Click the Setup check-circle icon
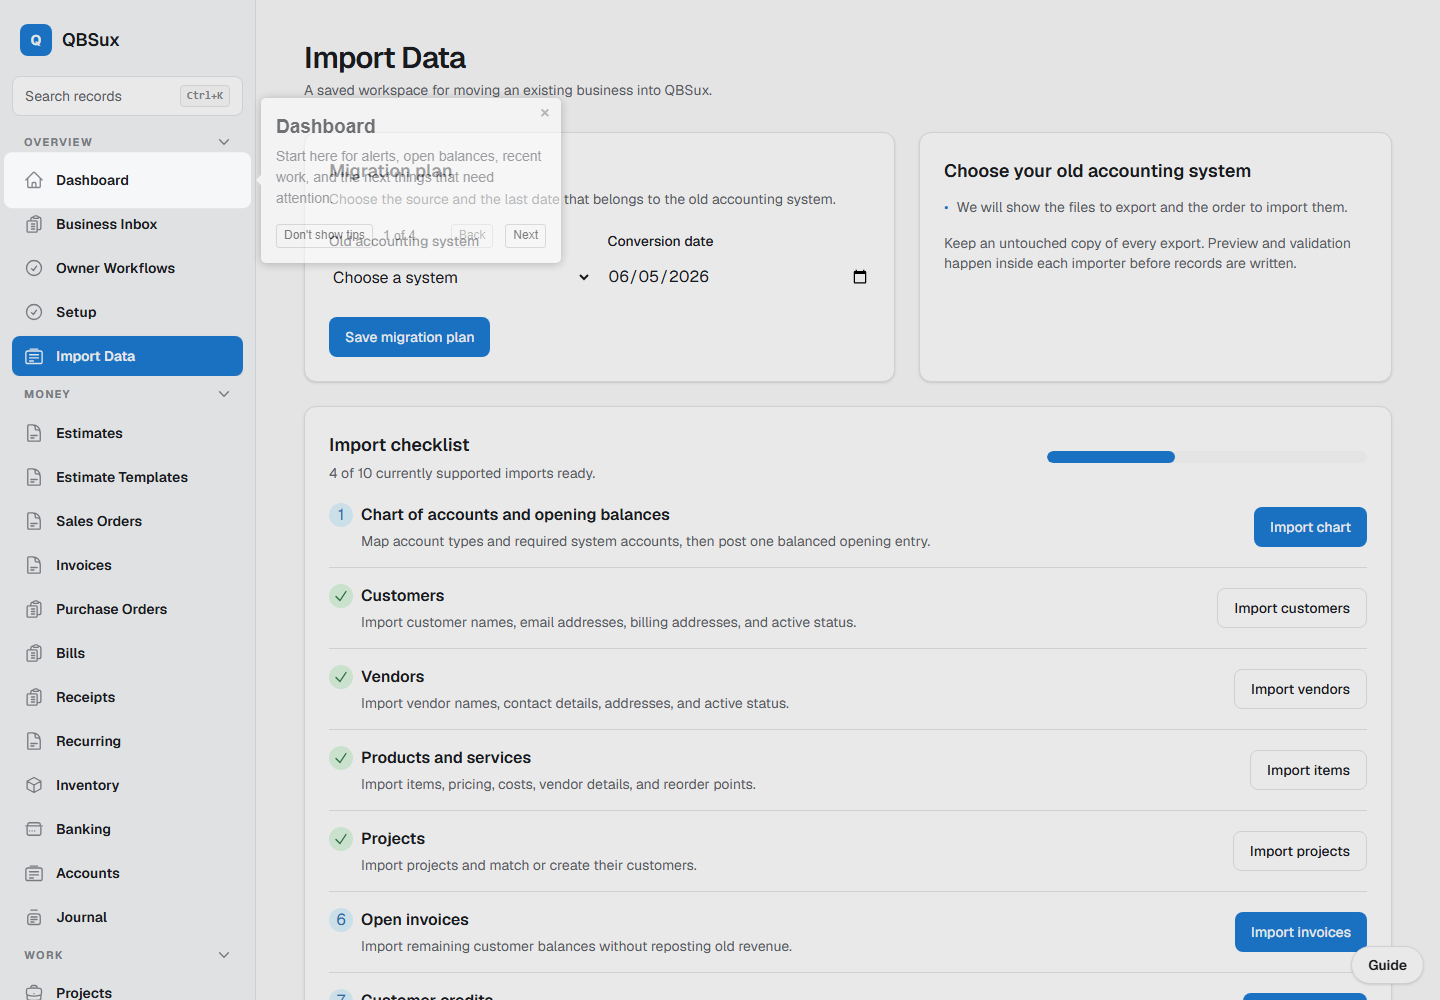The height and width of the screenshot is (1000, 1440). pos(34,312)
